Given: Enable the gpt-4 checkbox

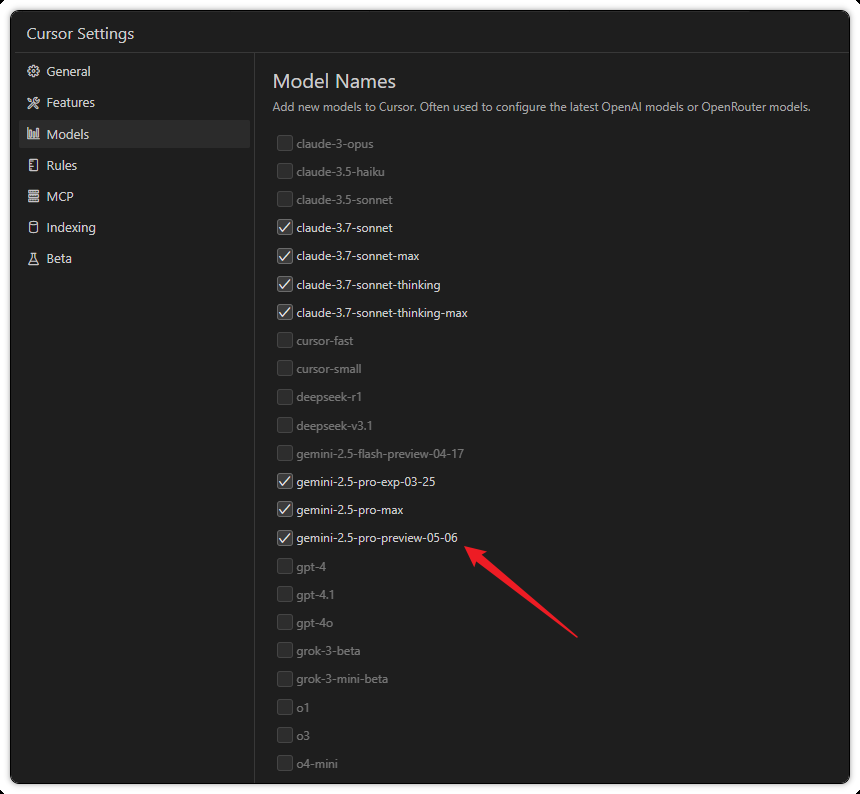Looking at the screenshot, I should [285, 566].
